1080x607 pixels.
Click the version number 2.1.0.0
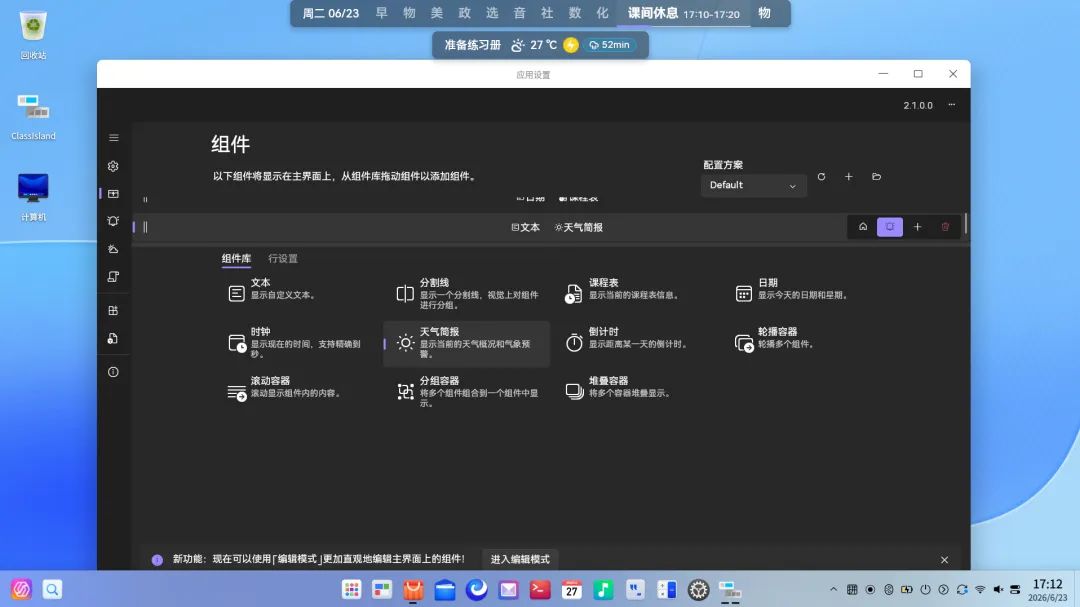pos(918,105)
